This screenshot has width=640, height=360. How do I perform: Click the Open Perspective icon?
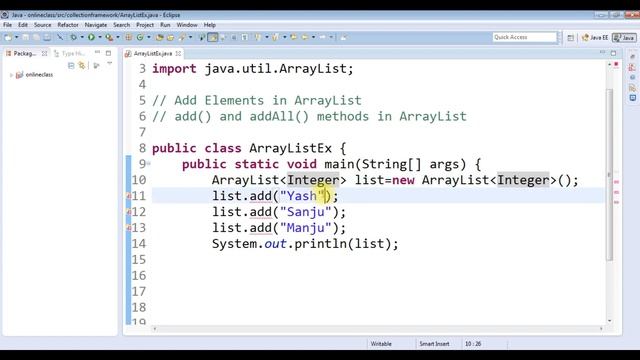pos(571,38)
